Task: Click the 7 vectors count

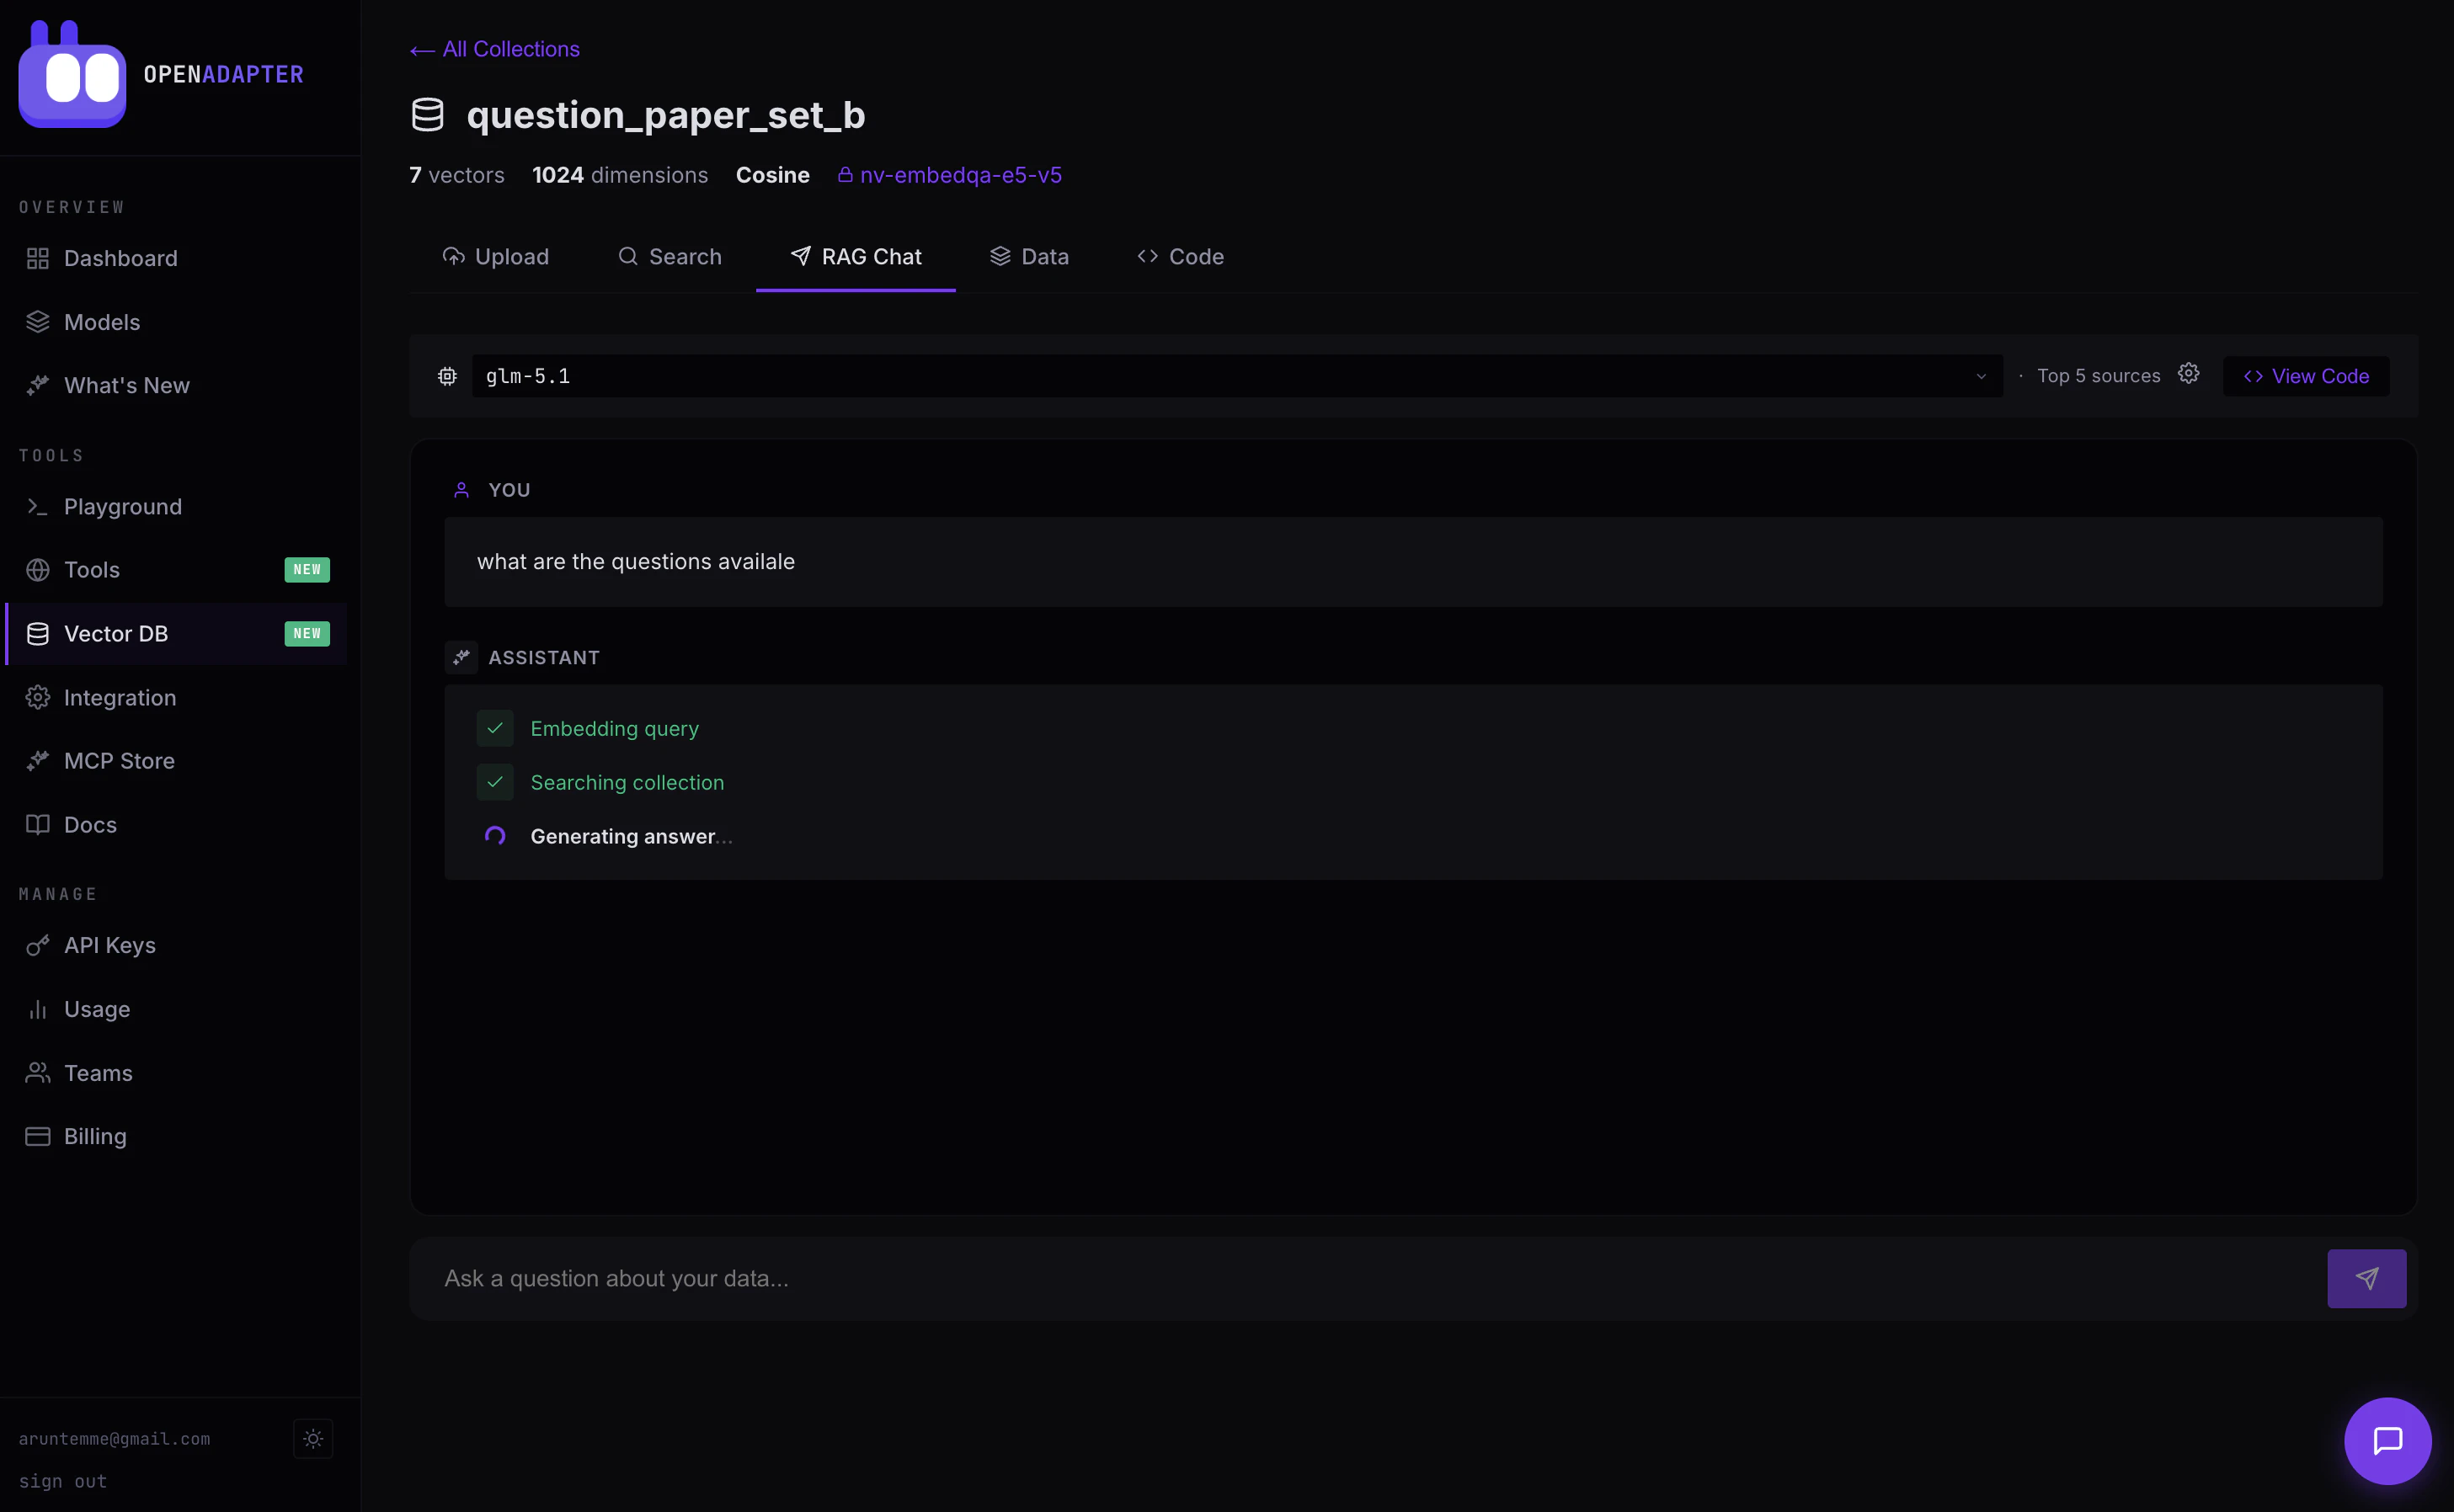Action: point(456,175)
